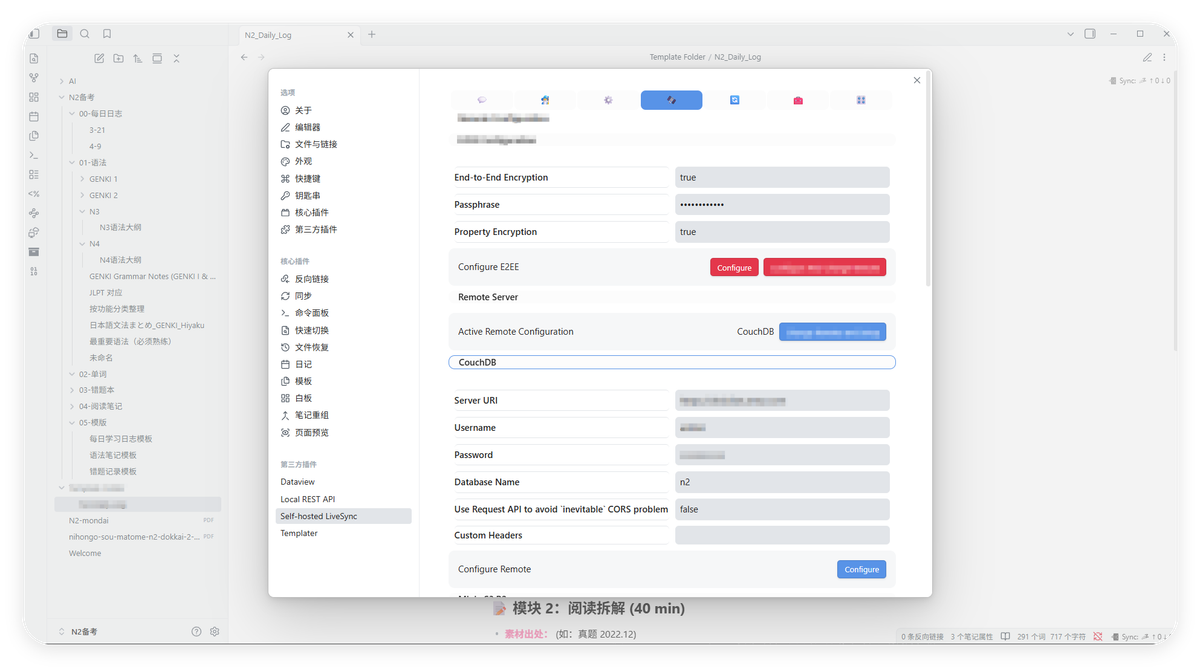
Task: Toggle the right sidebar panel
Action: point(1089,33)
